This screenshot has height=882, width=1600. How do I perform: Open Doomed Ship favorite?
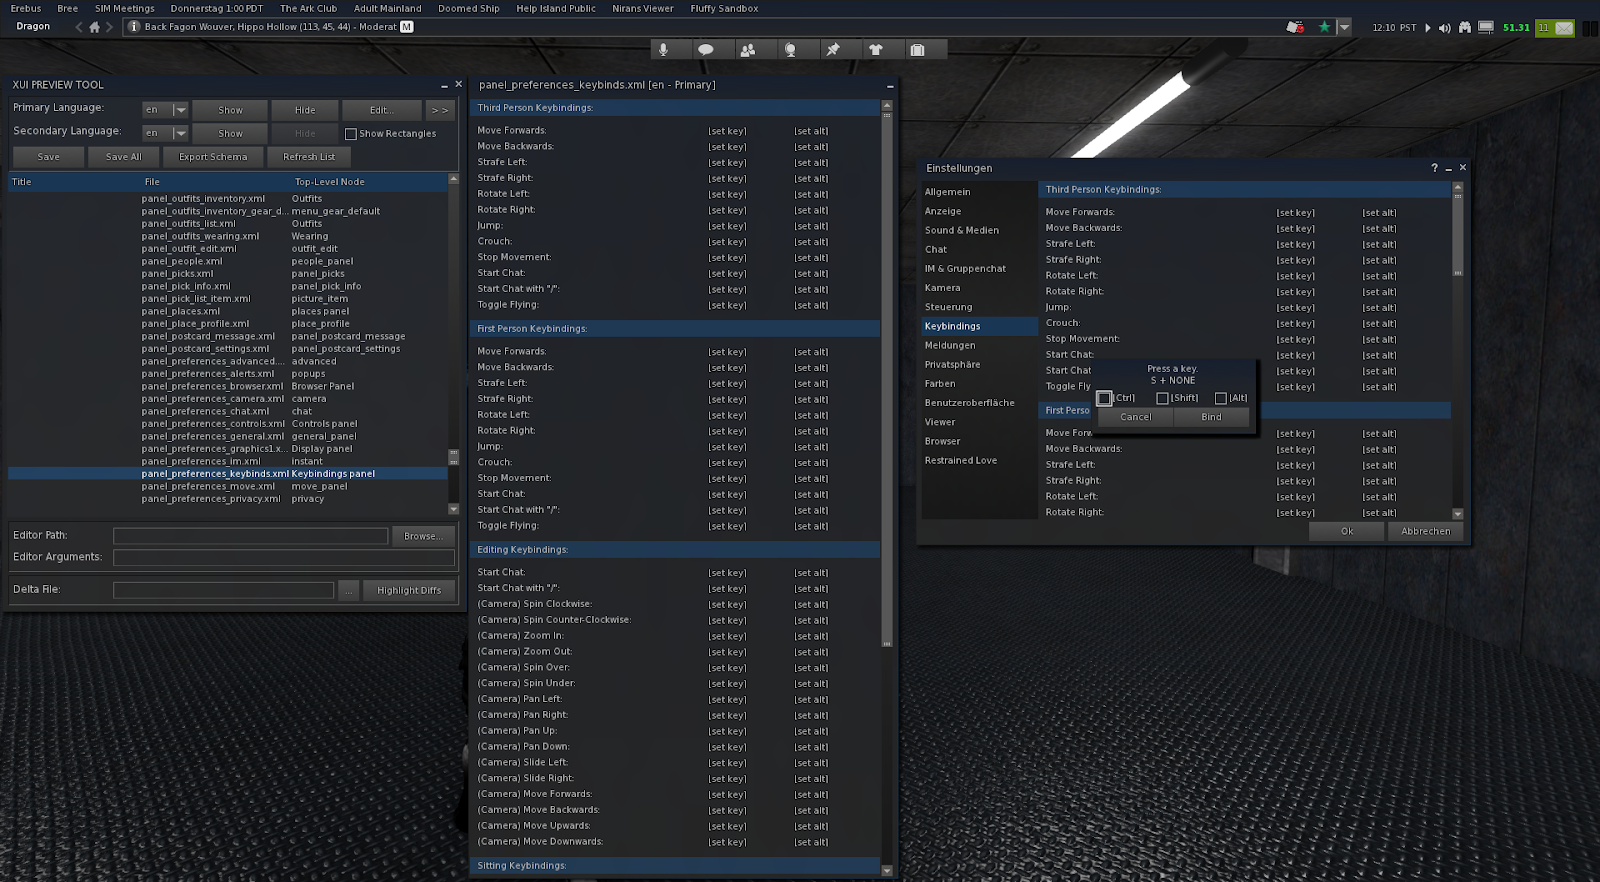click(469, 8)
